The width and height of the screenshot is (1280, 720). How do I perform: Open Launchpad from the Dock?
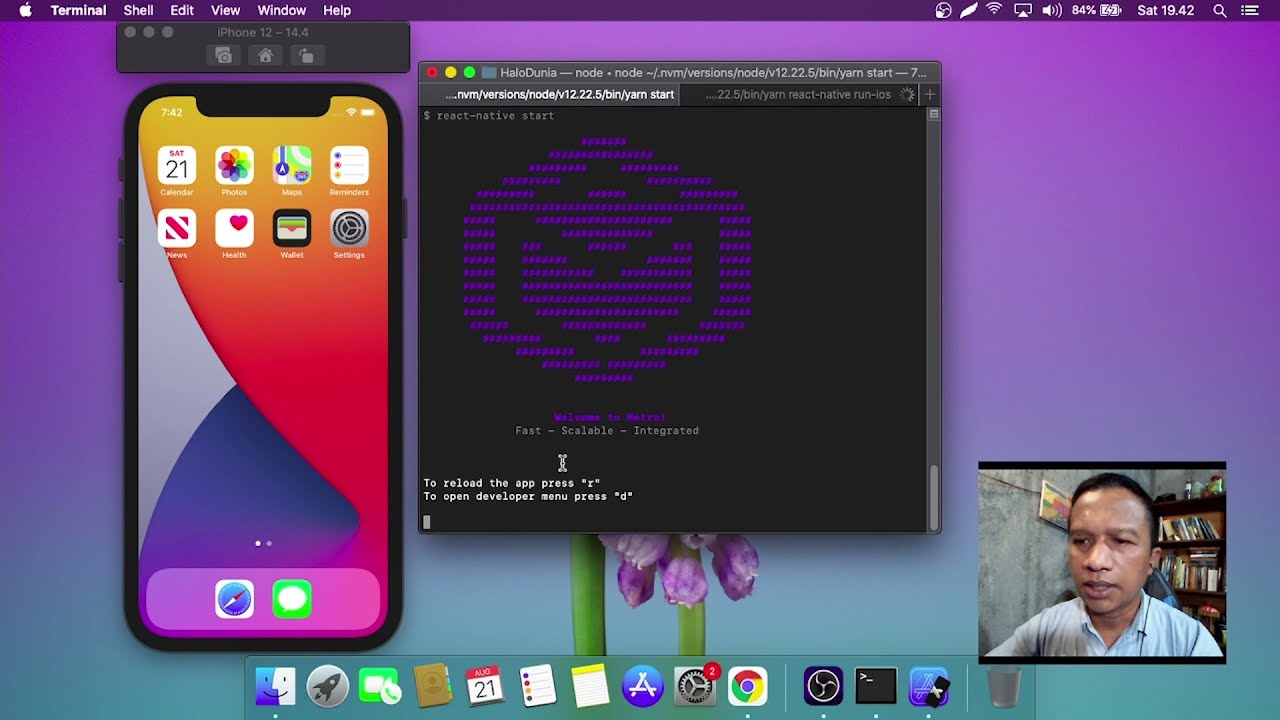(328, 687)
